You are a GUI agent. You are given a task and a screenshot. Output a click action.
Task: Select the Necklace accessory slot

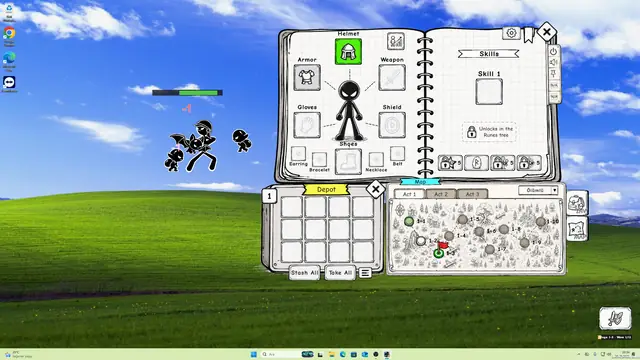(376, 160)
